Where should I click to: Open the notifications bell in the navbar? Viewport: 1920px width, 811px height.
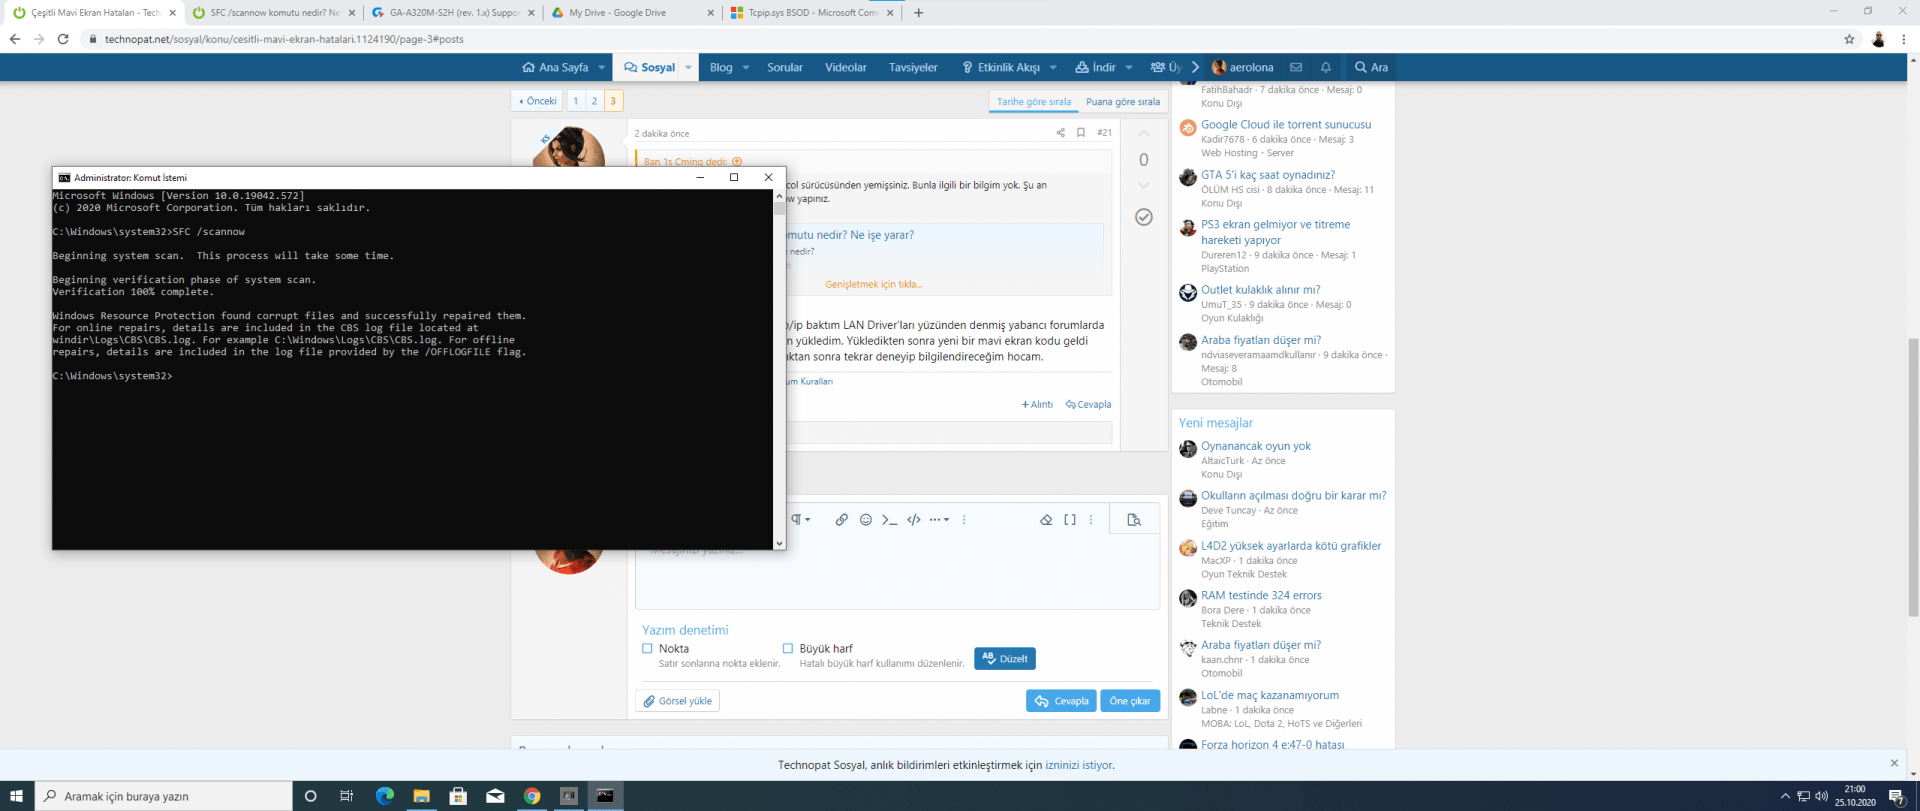point(1326,67)
